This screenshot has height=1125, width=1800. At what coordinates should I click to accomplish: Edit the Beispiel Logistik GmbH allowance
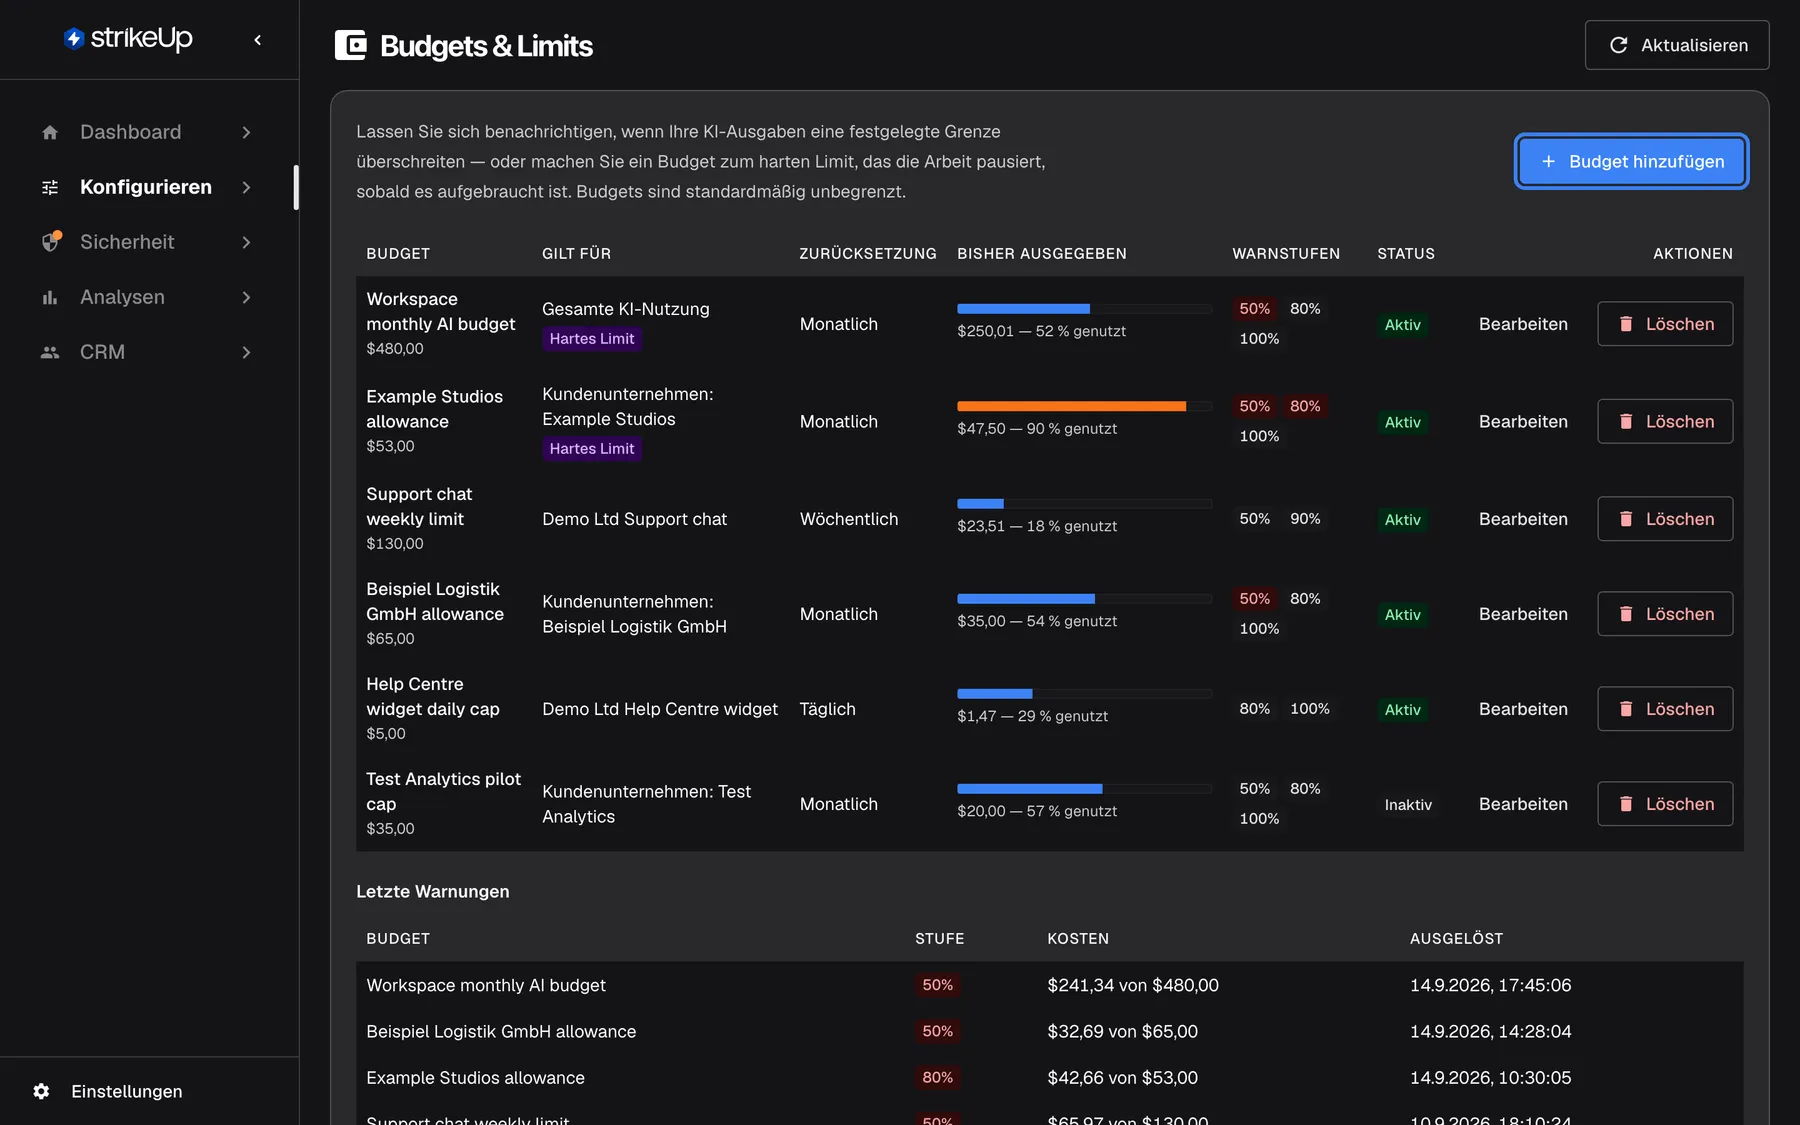point(1523,614)
